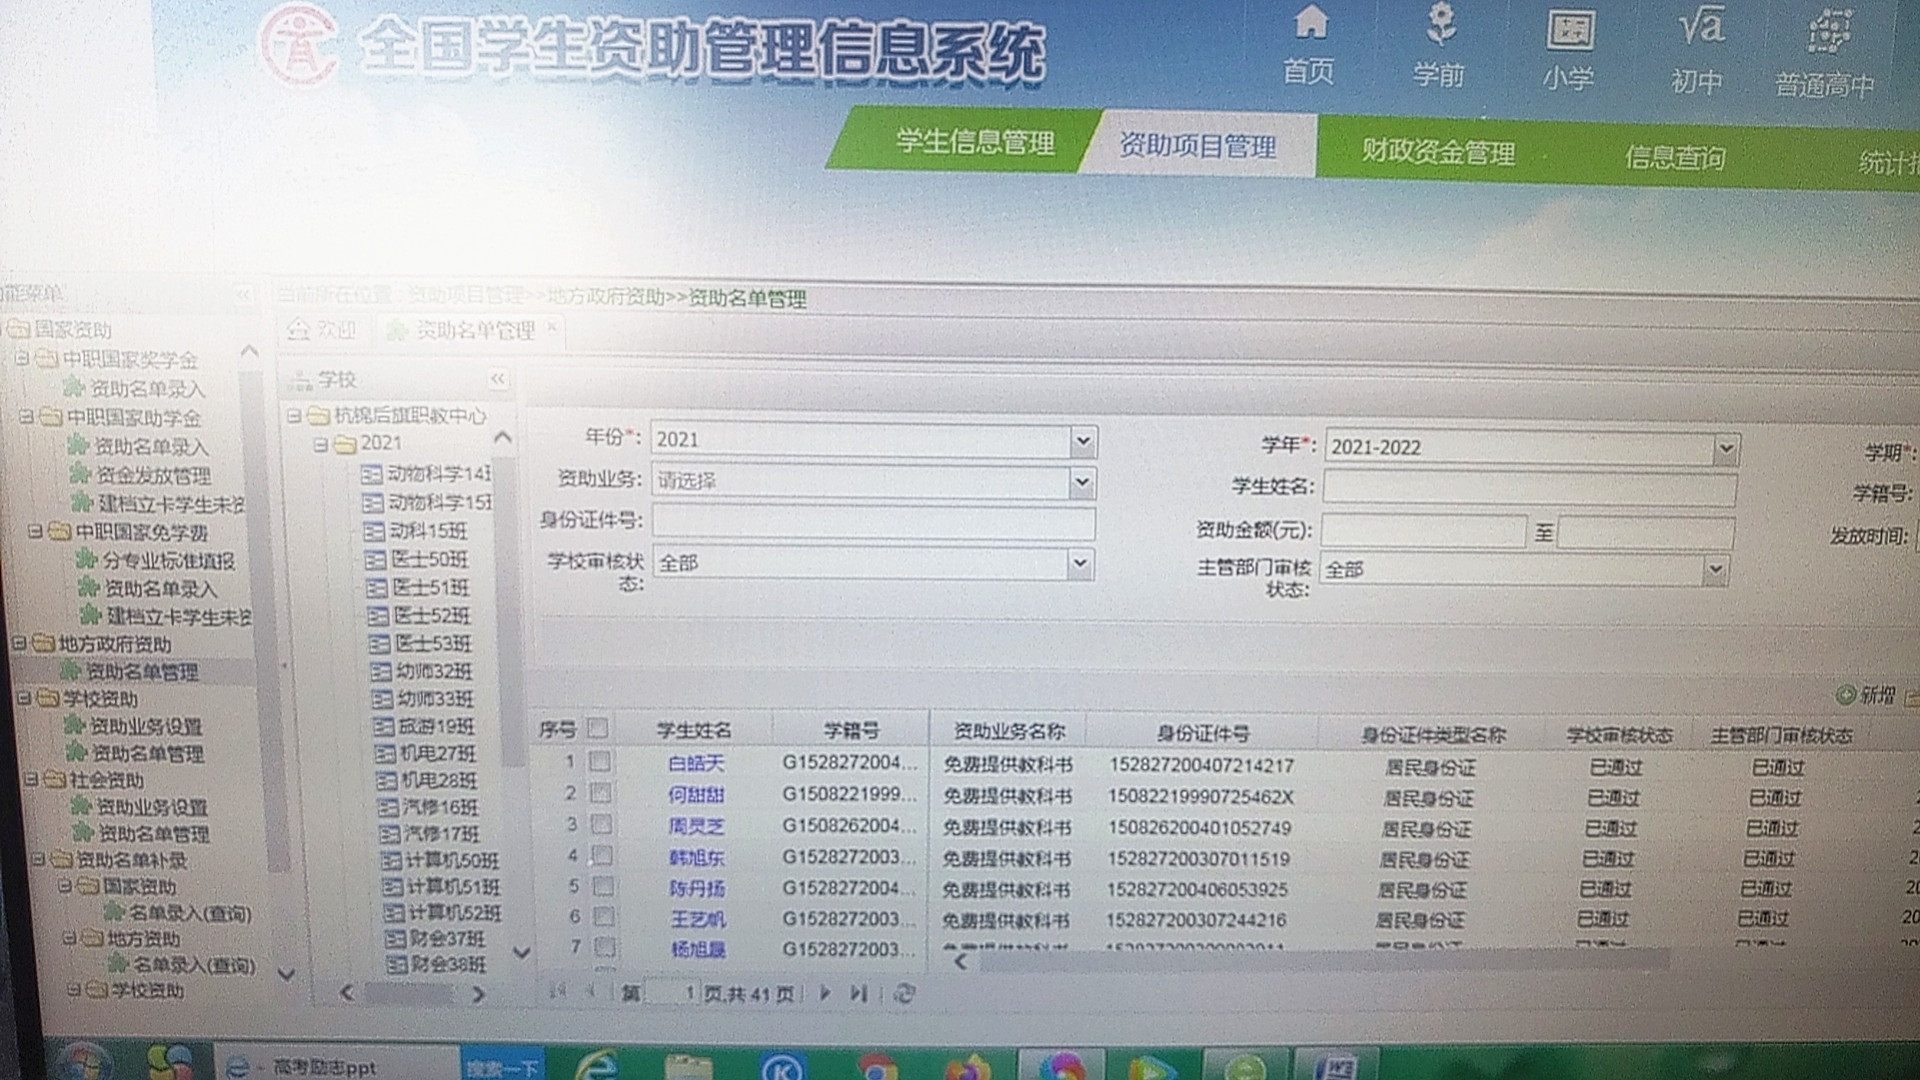1920x1080 pixels.
Task: Launch the browser from the taskbar
Action: [600, 1062]
